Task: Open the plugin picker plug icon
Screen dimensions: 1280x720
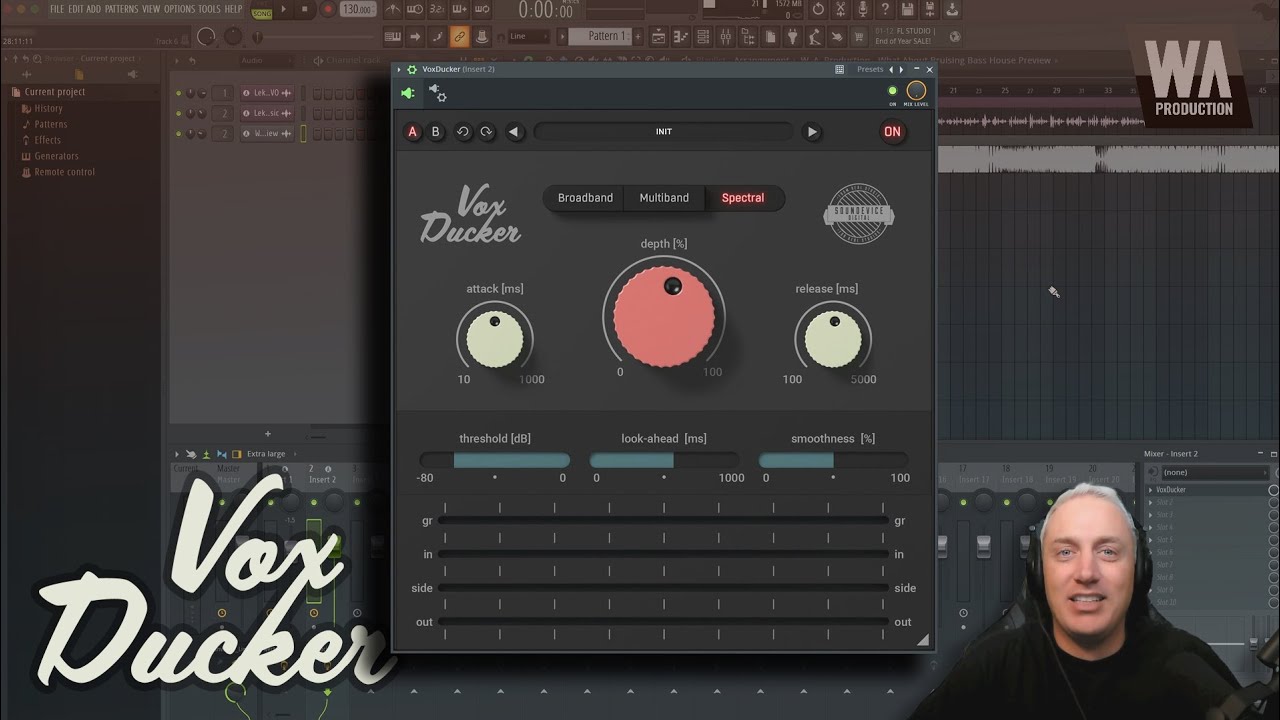Action: [x=792, y=37]
